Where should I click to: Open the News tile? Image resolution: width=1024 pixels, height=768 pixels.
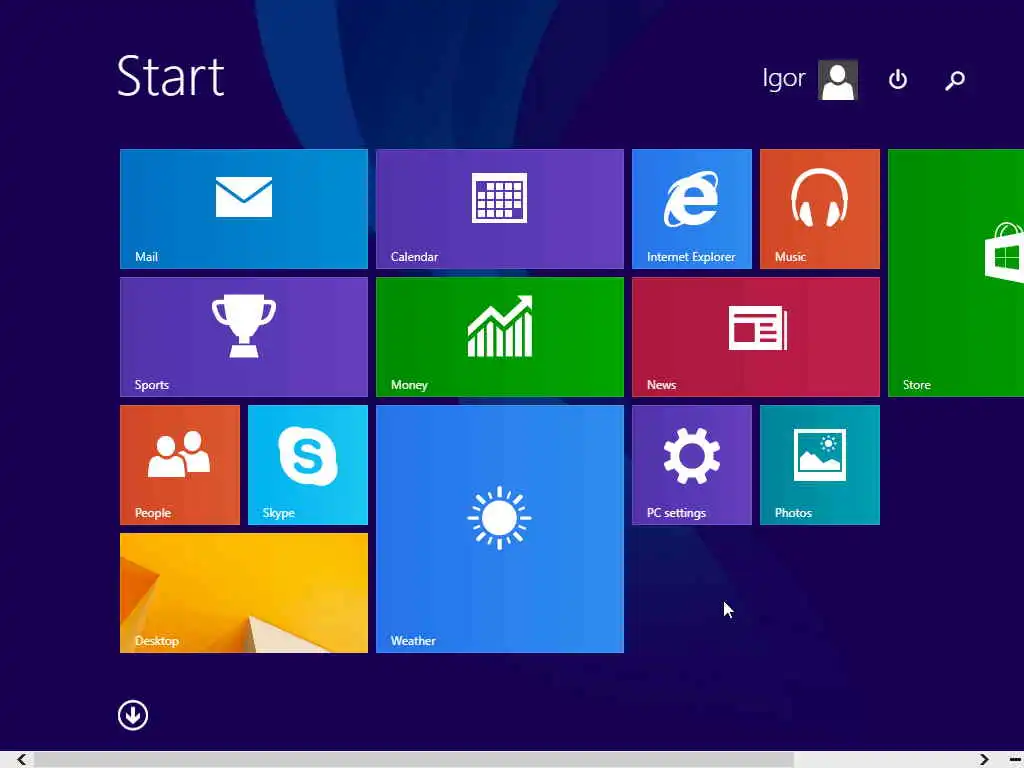pos(756,337)
